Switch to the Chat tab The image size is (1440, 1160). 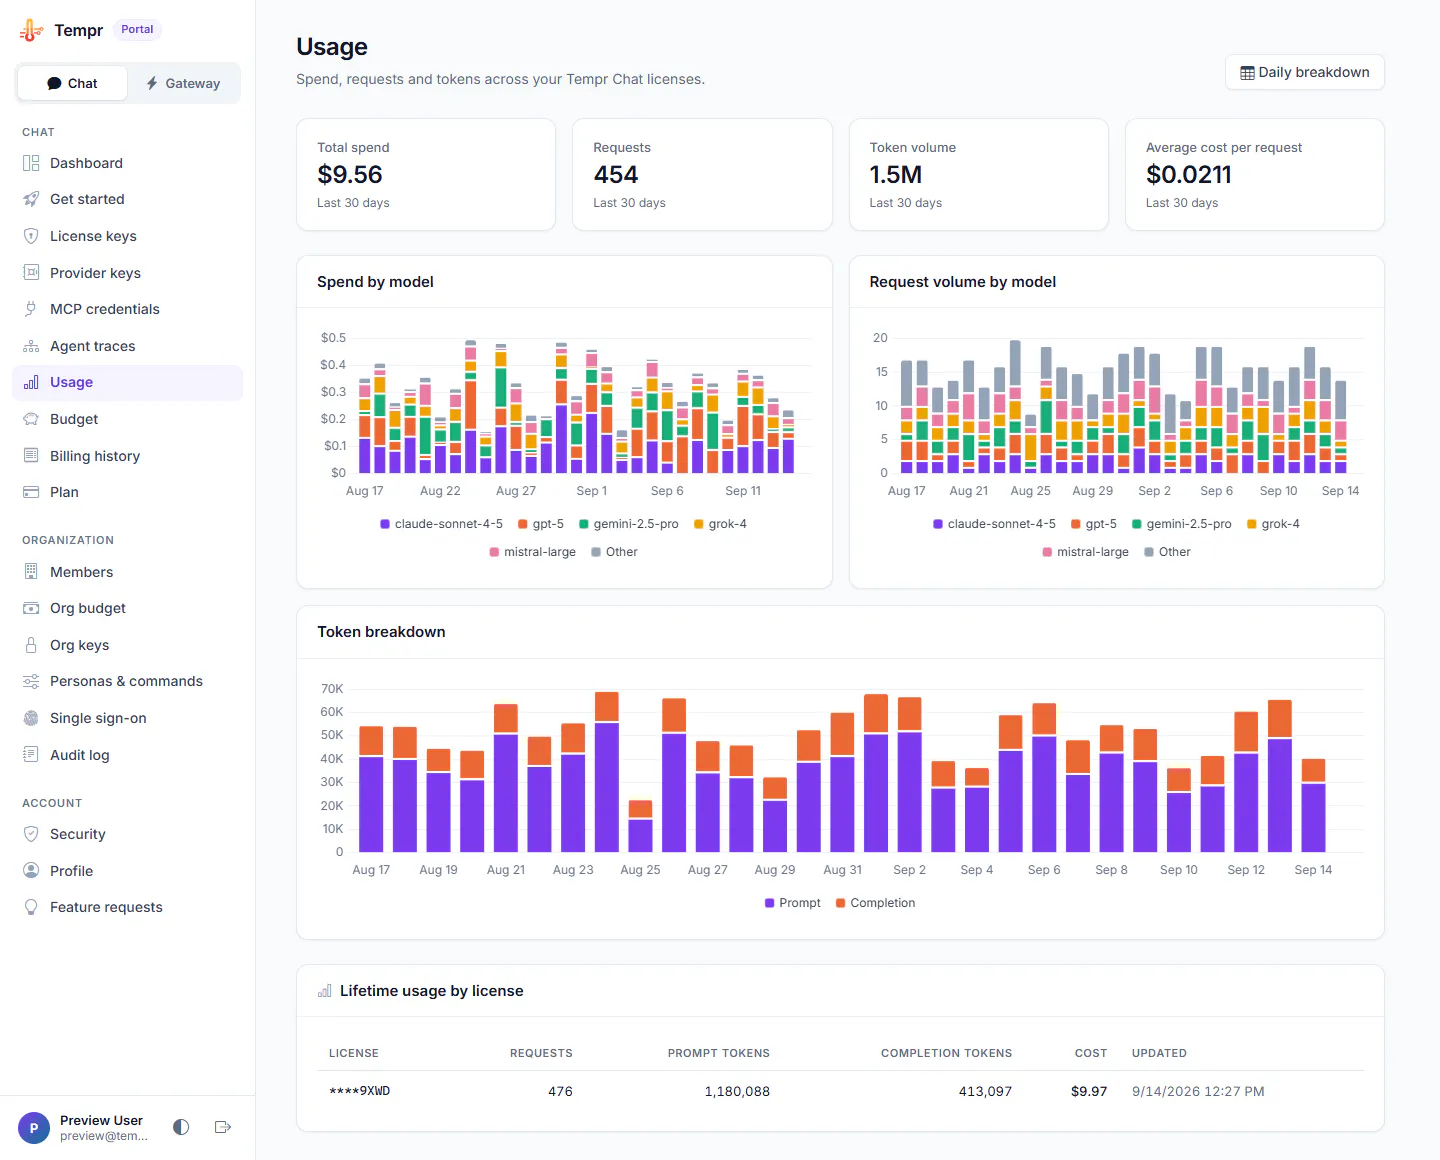click(x=72, y=83)
